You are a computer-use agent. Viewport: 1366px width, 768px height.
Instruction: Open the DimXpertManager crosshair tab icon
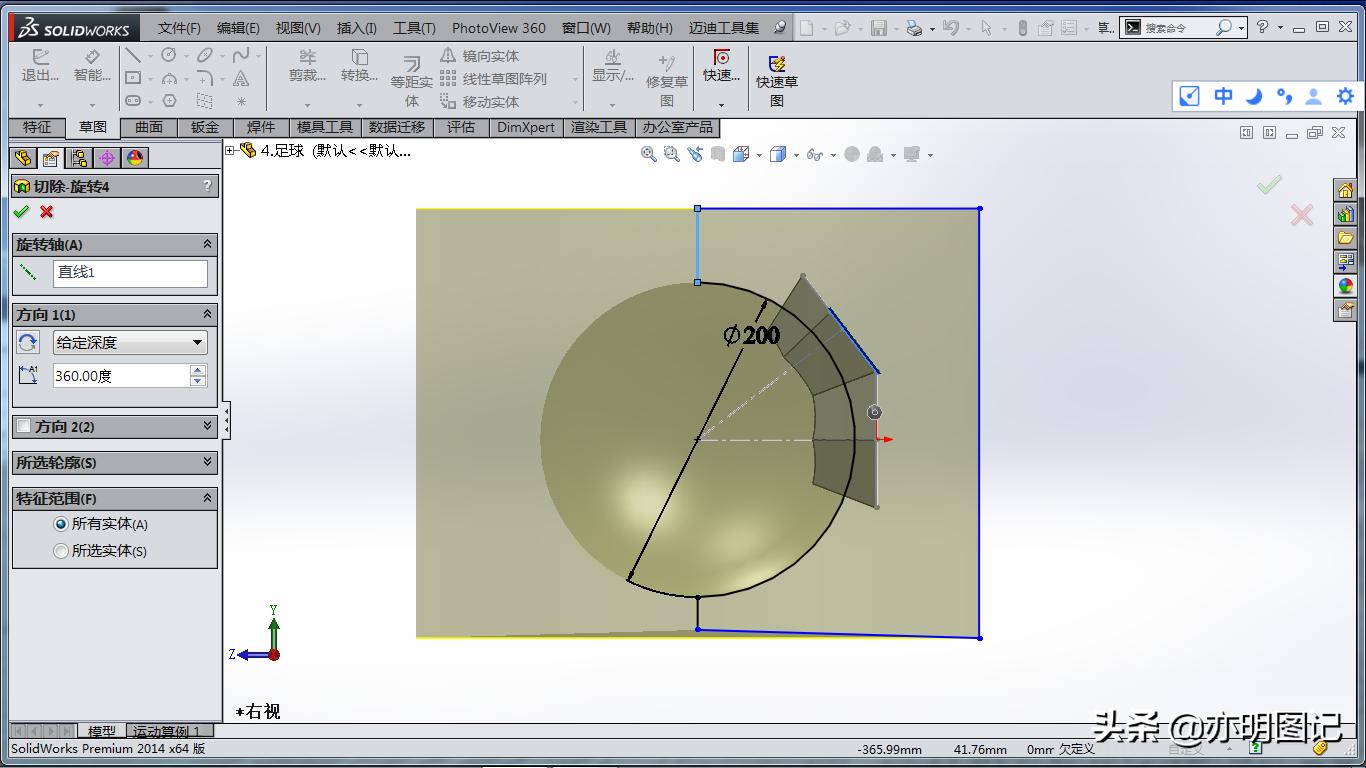[x=107, y=158]
